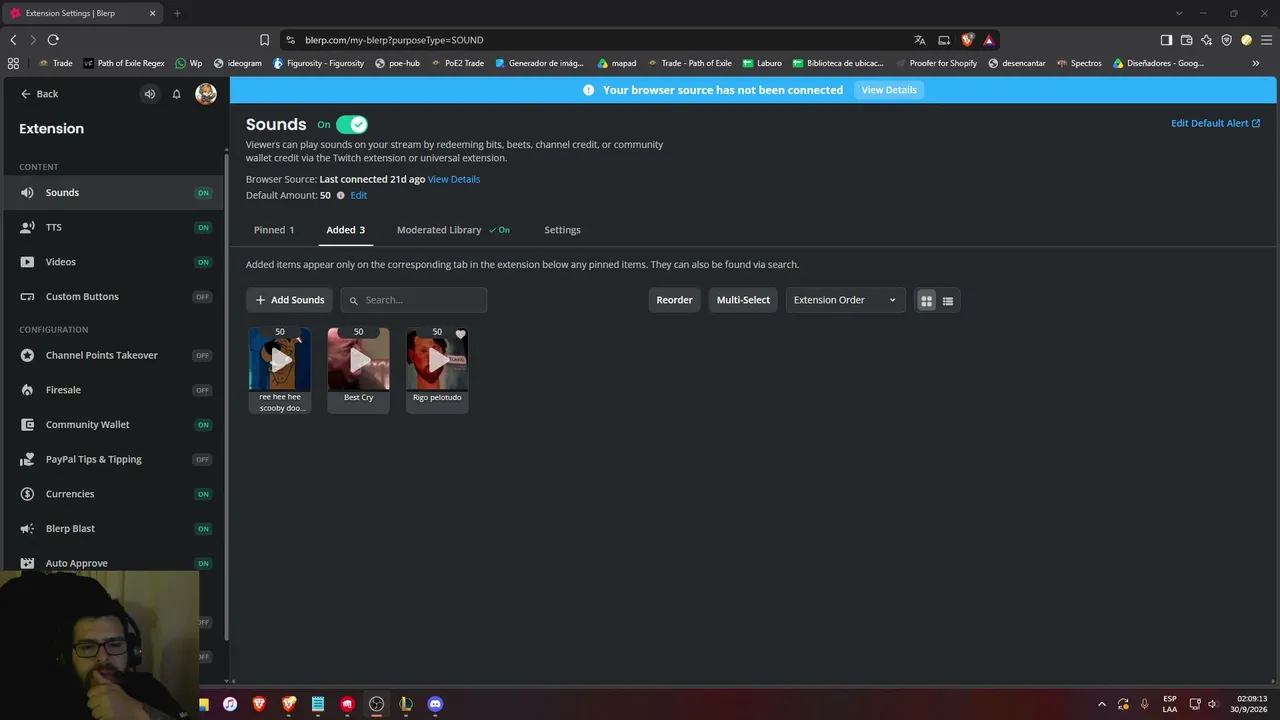1280x720 pixels.
Task: Play the Best Cry sound
Action: 359,360
